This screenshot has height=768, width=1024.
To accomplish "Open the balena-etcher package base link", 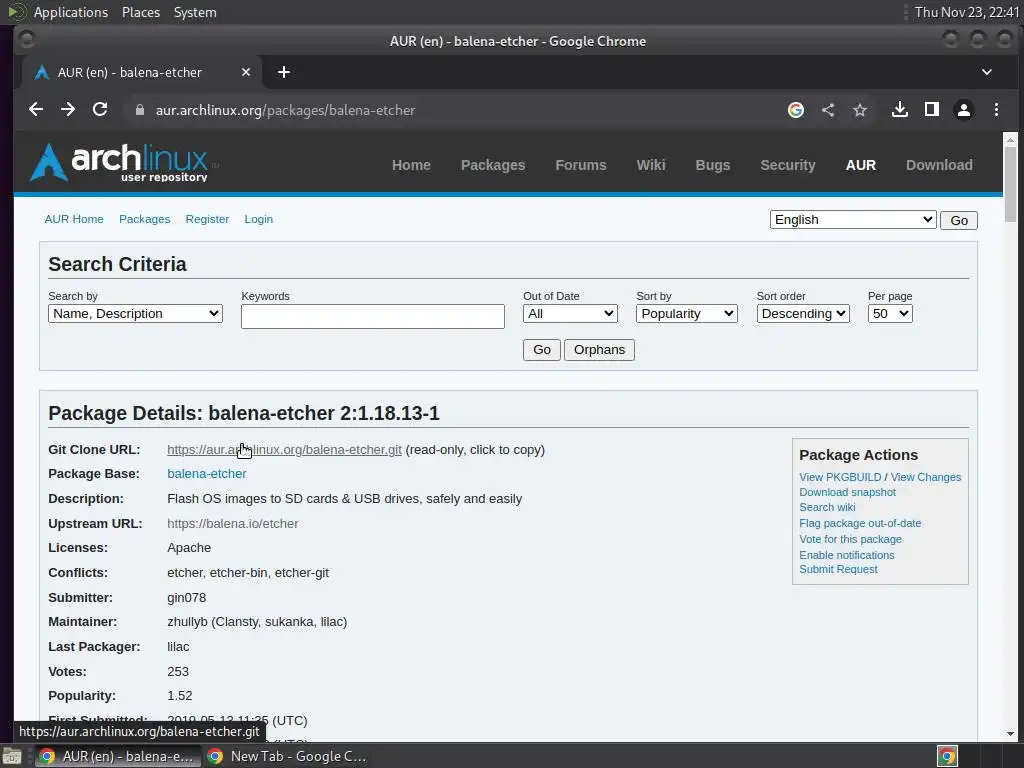I will (x=206, y=473).
